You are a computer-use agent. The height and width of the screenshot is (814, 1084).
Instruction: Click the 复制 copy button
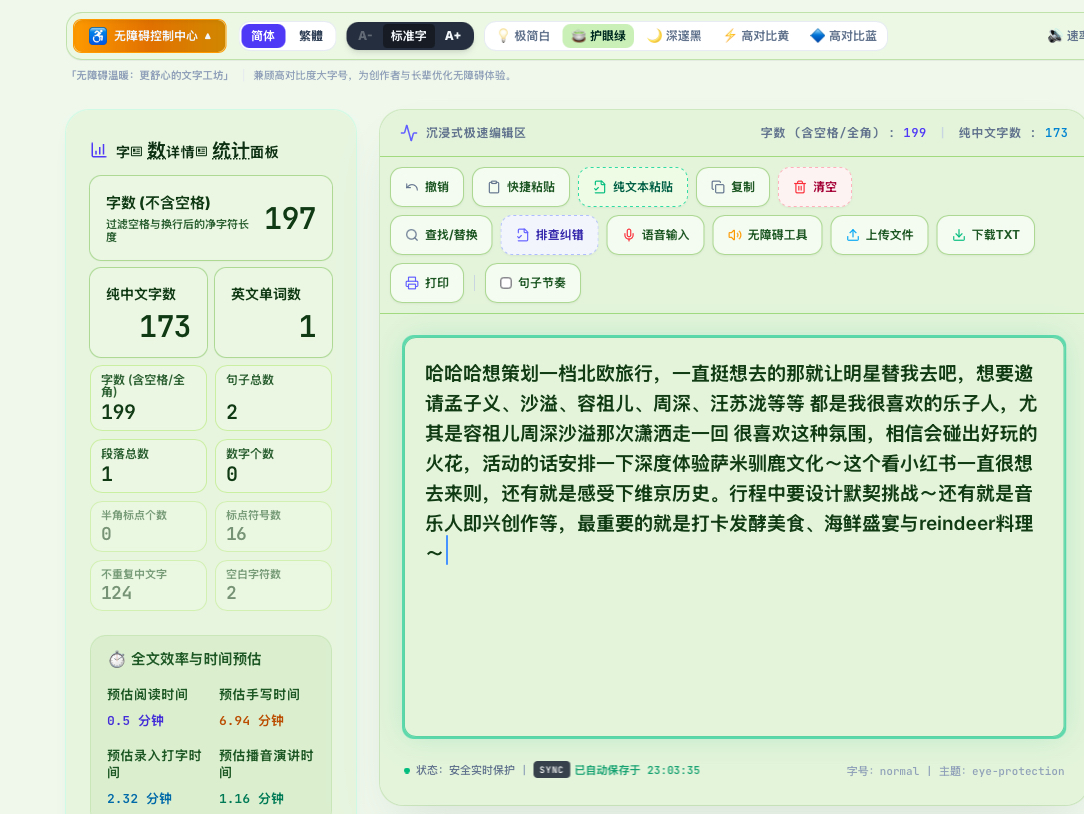(x=733, y=187)
